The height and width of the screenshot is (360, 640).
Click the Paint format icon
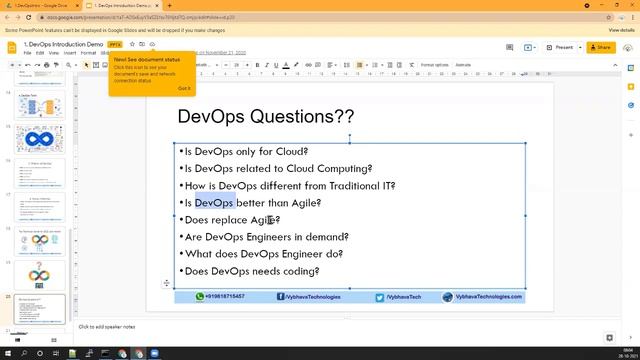(56, 65)
